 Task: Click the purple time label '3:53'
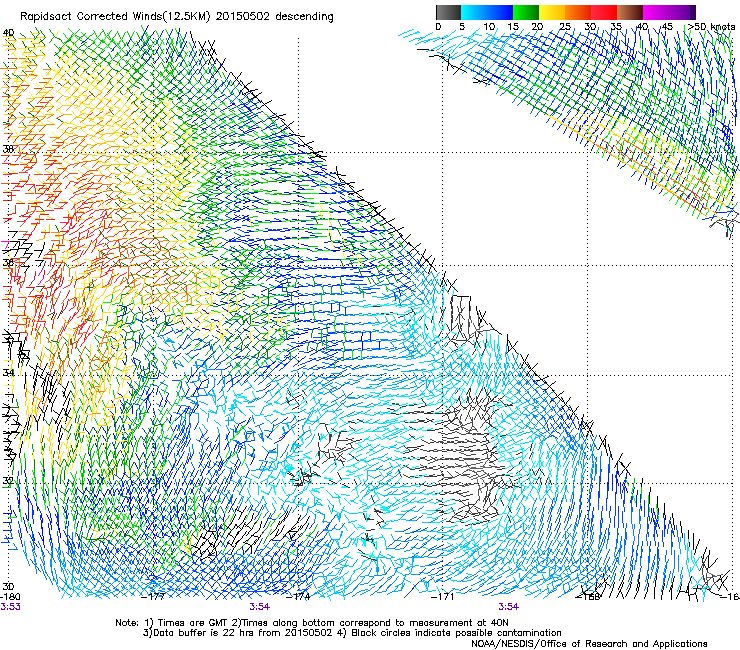10,607
